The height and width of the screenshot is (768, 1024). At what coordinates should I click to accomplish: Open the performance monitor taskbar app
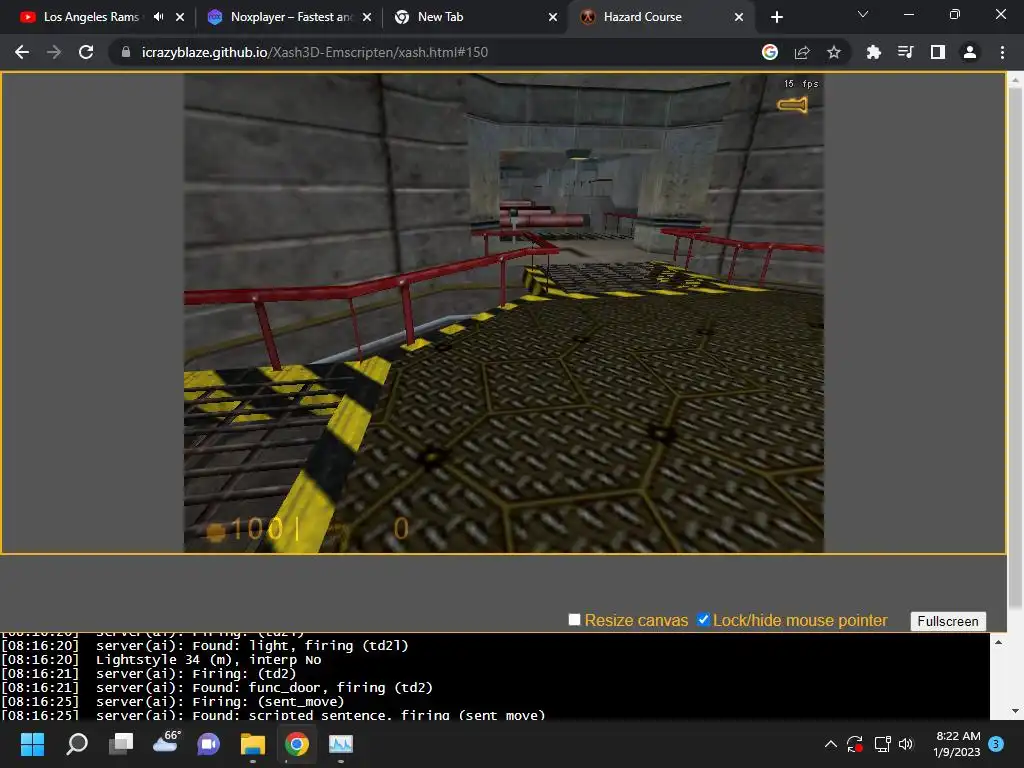pos(340,744)
